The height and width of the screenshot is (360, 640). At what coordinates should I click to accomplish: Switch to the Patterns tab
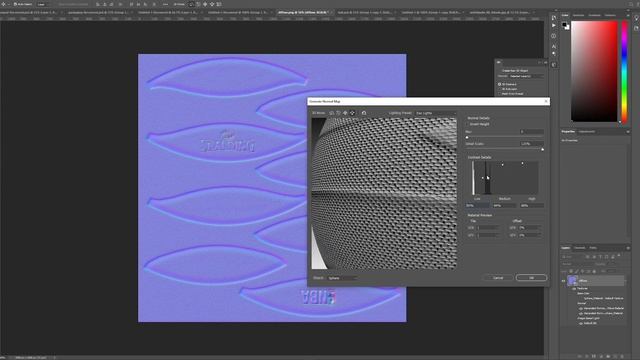point(610,15)
